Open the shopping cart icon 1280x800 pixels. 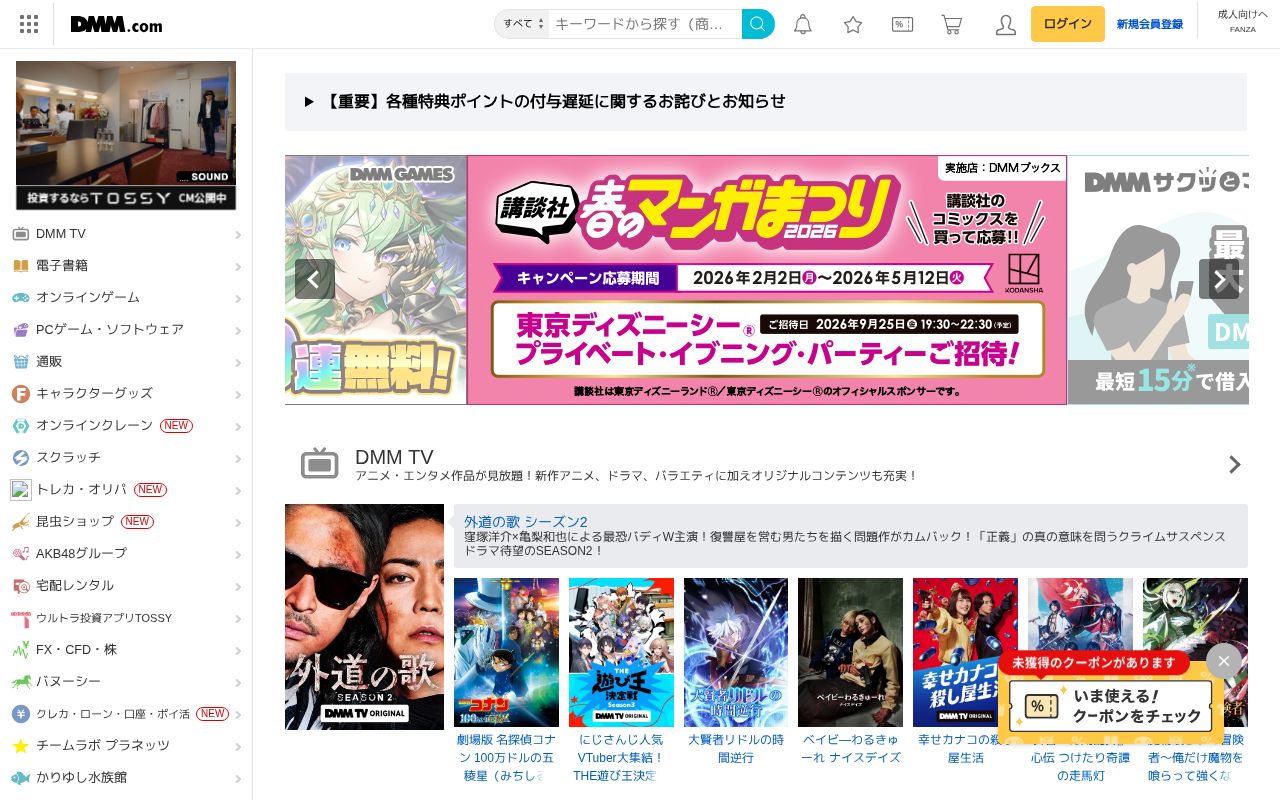point(952,23)
